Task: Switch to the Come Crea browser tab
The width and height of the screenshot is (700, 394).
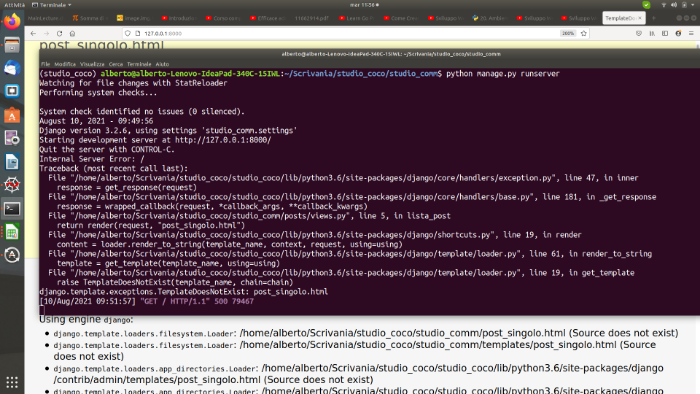Action: pyautogui.click(x=401, y=18)
